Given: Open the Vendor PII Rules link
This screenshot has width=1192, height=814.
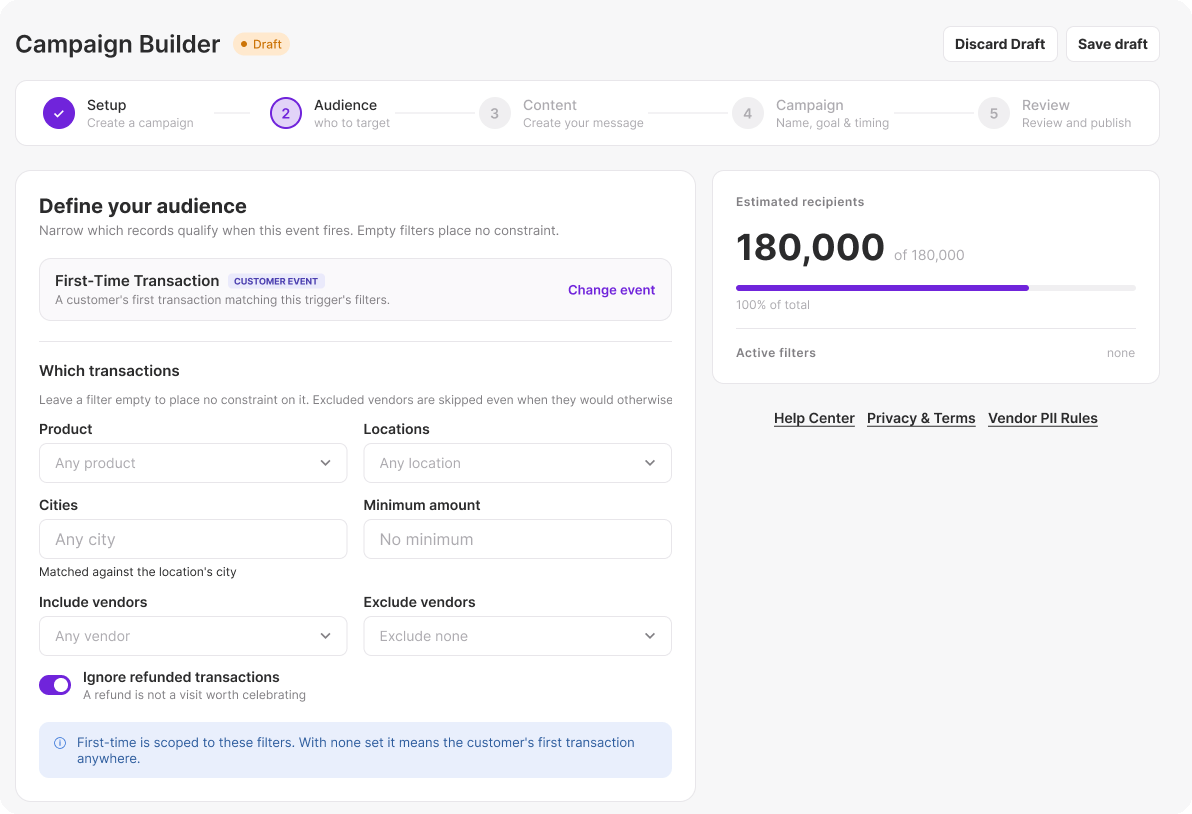Looking at the screenshot, I should coord(1042,418).
